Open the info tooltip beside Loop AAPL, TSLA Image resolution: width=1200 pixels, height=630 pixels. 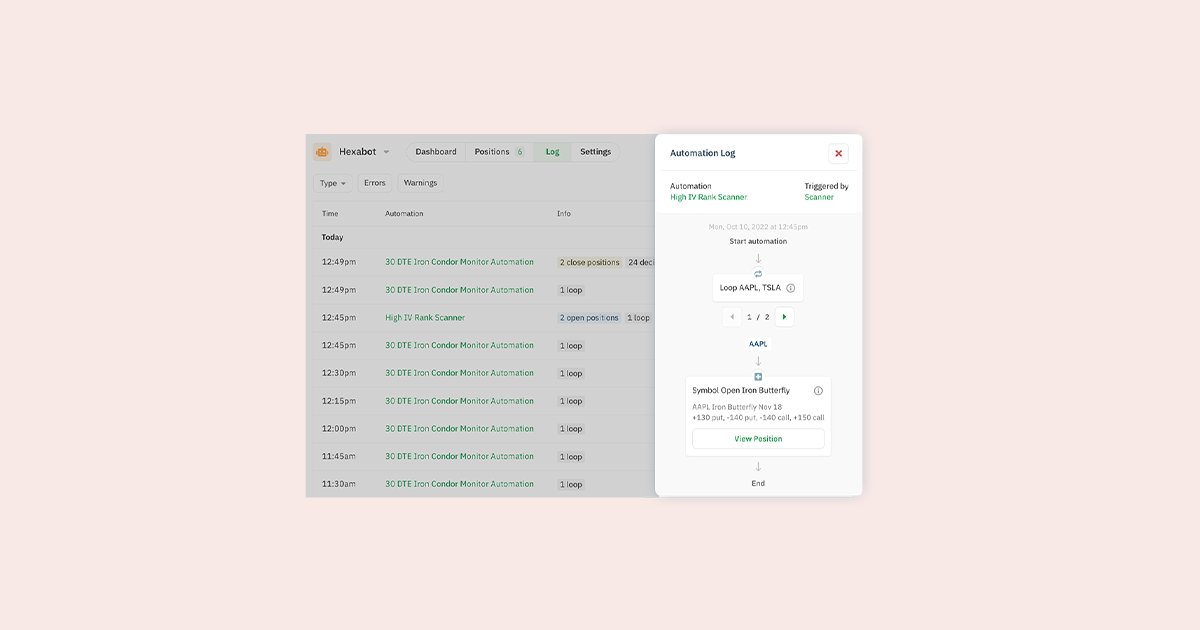(x=791, y=287)
